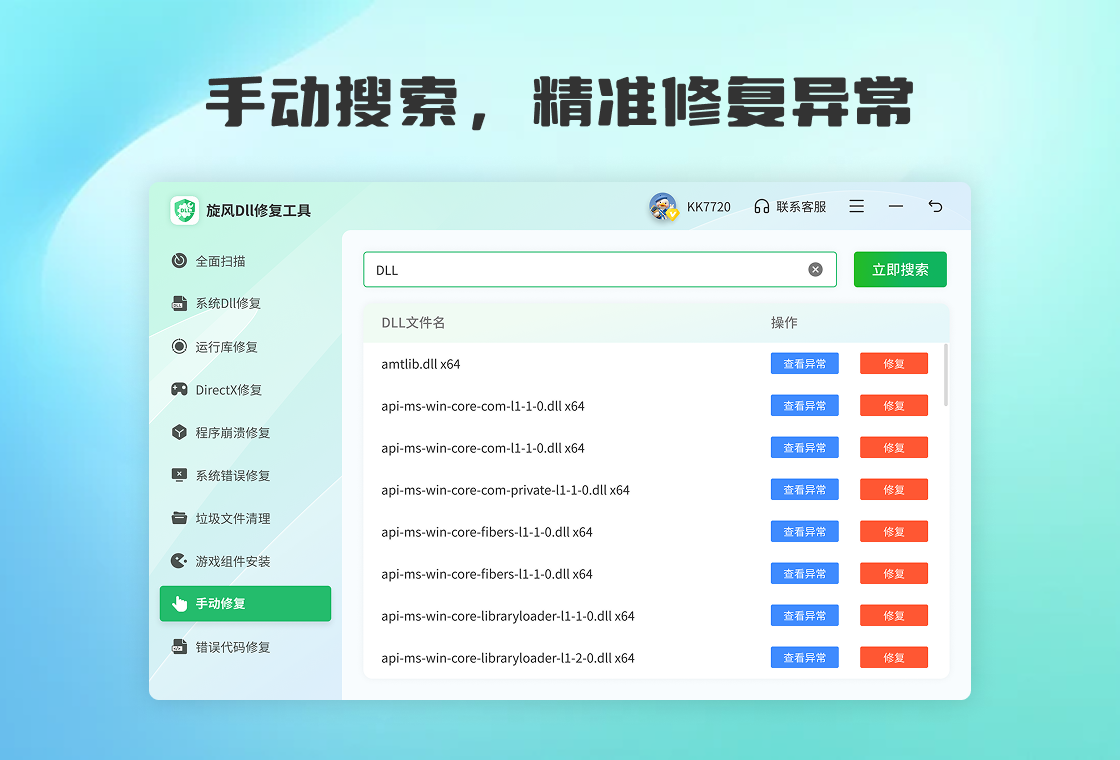The width and height of the screenshot is (1120, 760).
Task: Click the 垃圾文件清理 folder icon
Action: [179, 518]
